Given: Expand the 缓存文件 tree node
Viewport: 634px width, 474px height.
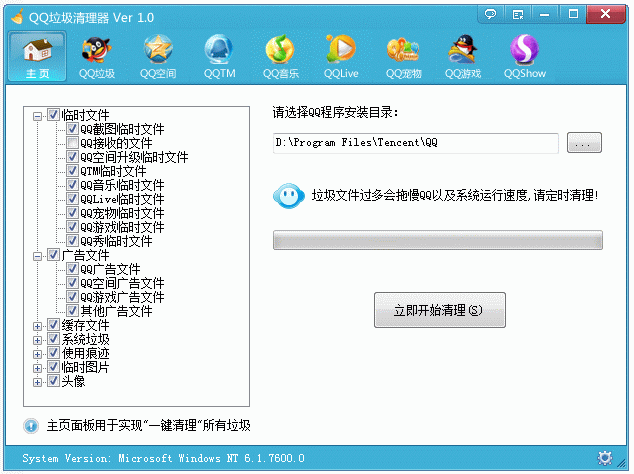Looking at the screenshot, I should pos(37,326).
